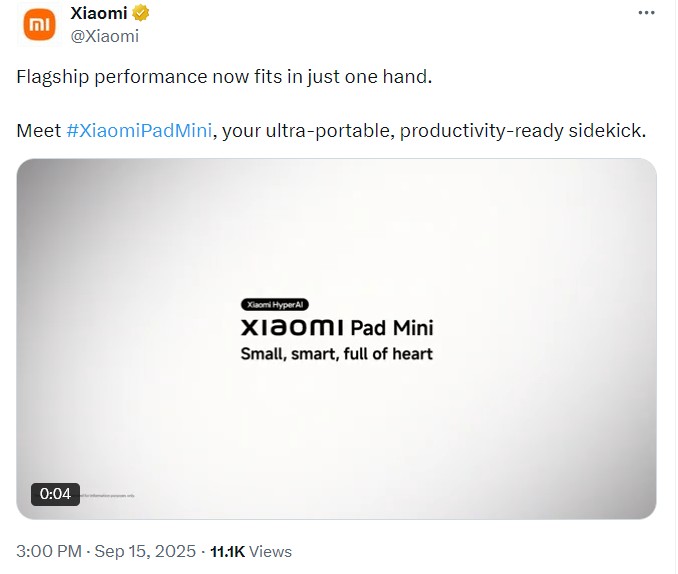The width and height of the screenshot is (678, 574).
Task: View the 11.1K view count
Action: coord(227,552)
